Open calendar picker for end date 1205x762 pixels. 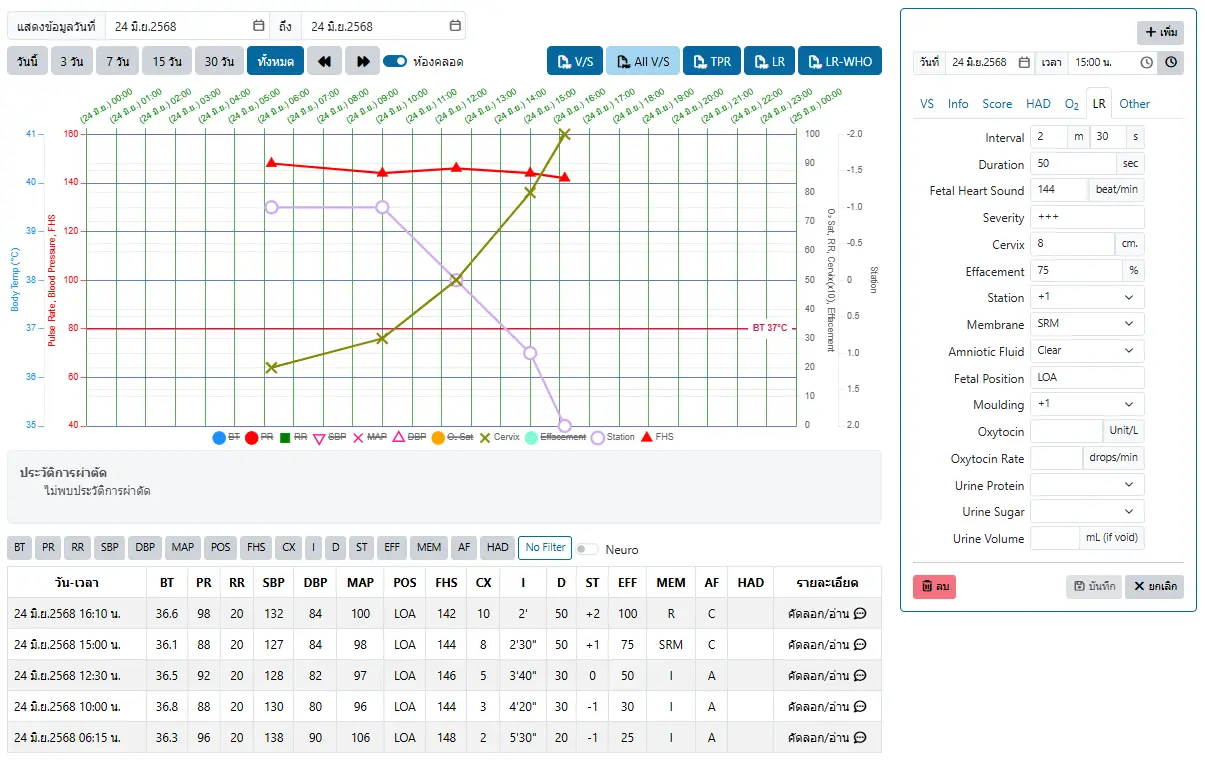coord(455,26)
